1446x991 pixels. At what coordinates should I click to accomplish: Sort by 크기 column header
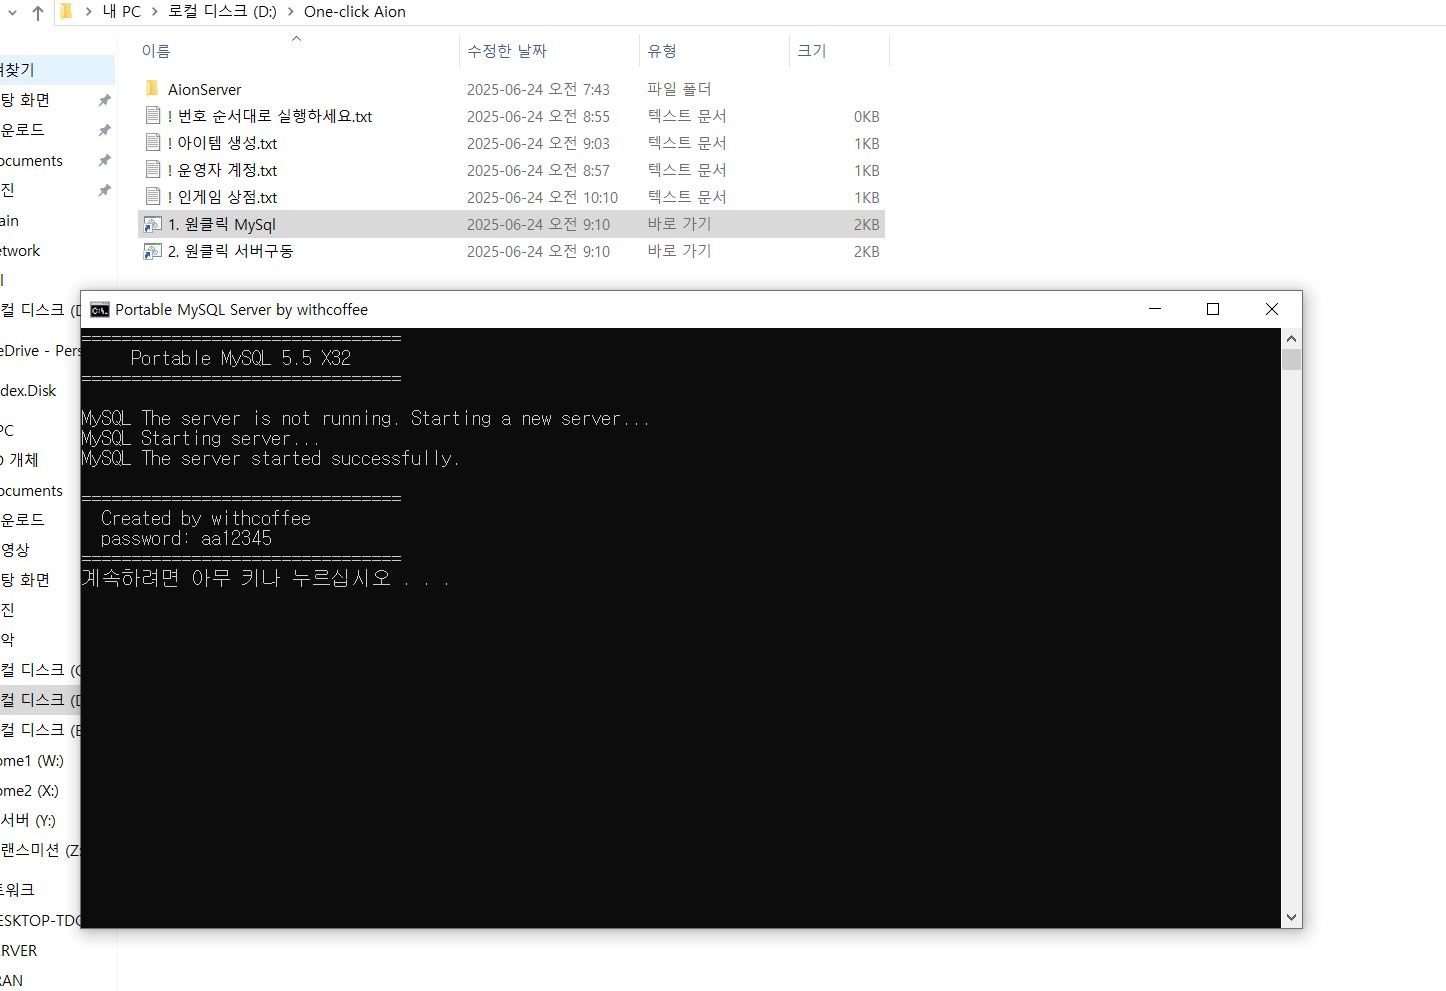pos(811,51)
